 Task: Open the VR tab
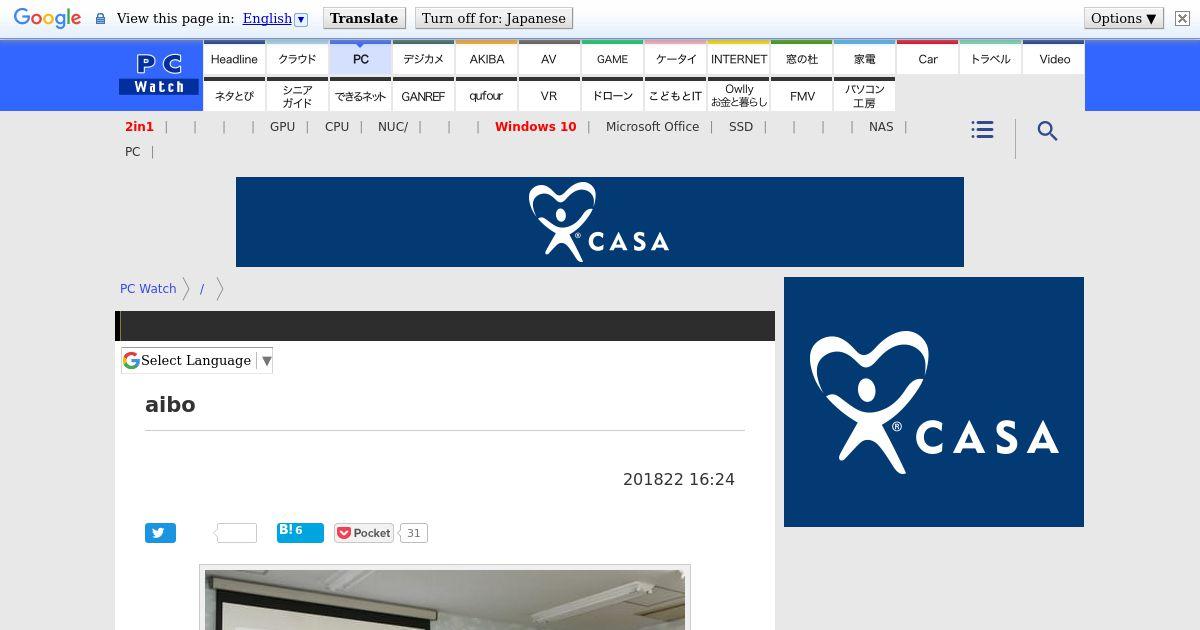(x=549, y=95)
